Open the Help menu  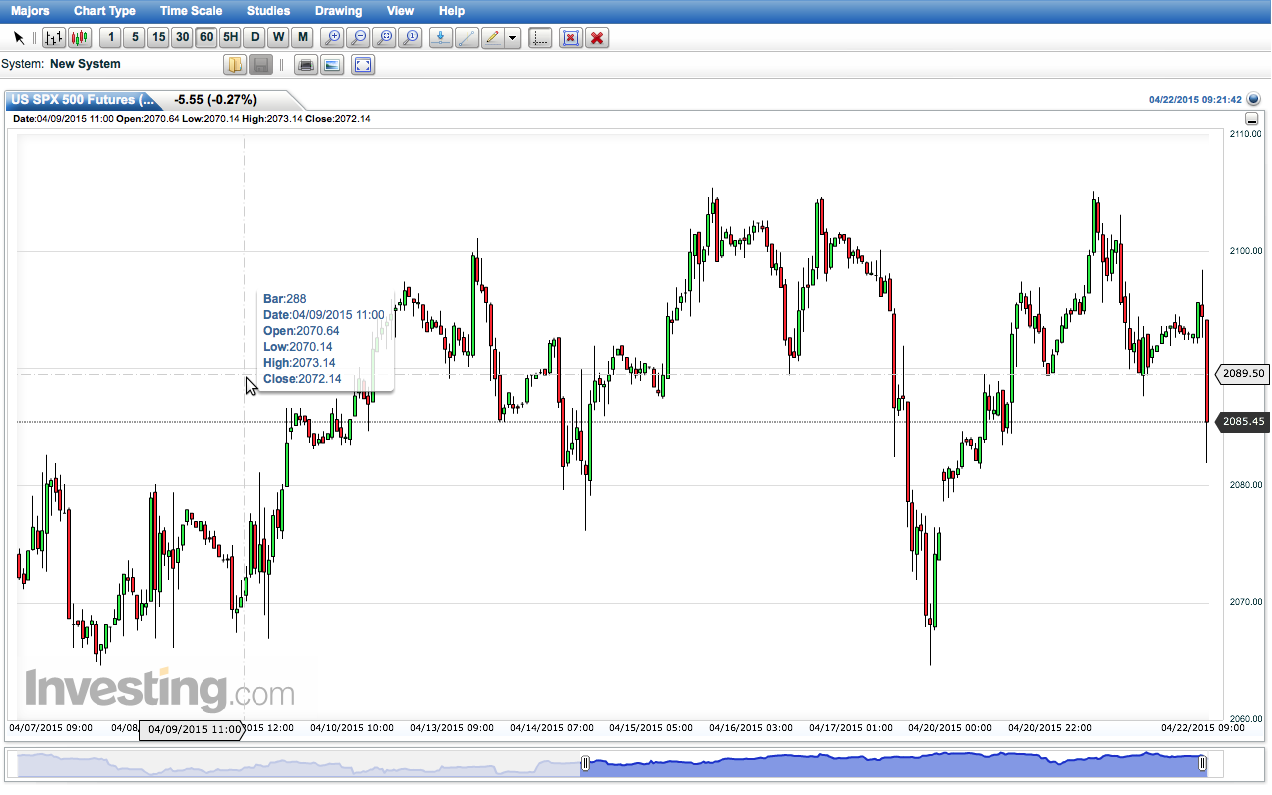pos(452,11)
